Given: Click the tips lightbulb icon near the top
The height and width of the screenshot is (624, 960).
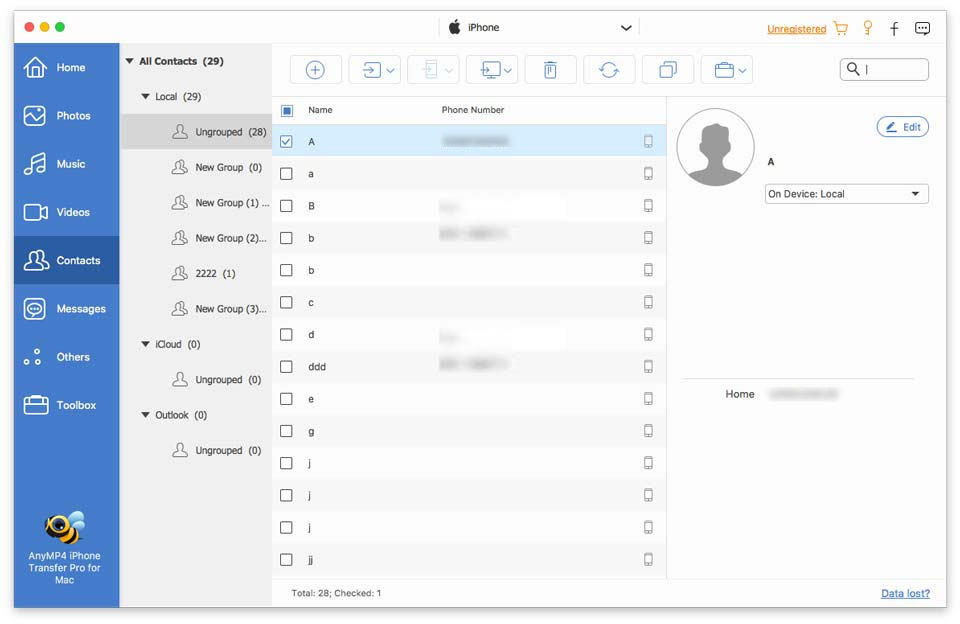Looking at the screenshot, I should (867, 28).
